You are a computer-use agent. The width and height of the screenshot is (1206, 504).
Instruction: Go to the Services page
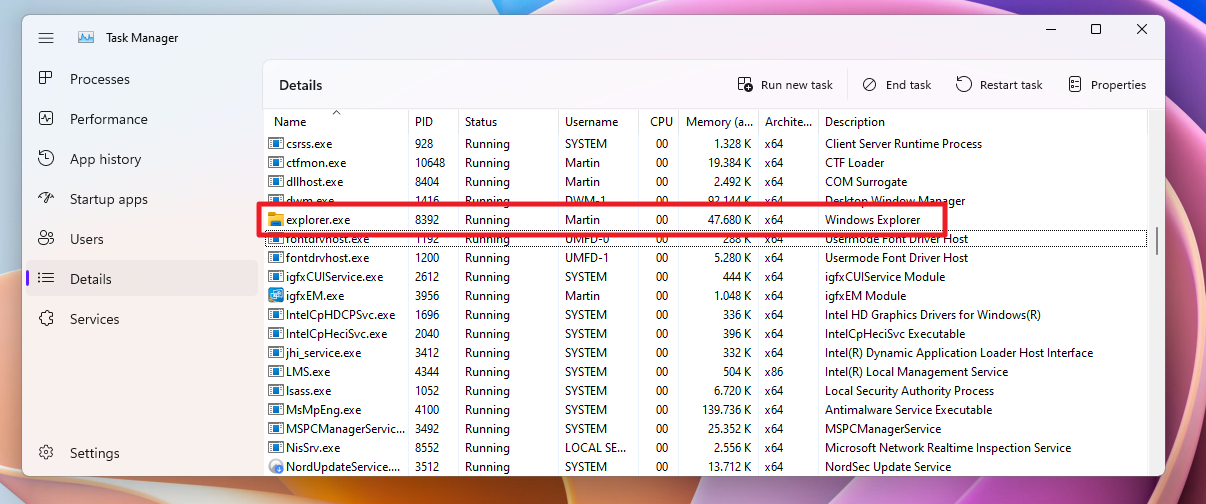point(141,319)
